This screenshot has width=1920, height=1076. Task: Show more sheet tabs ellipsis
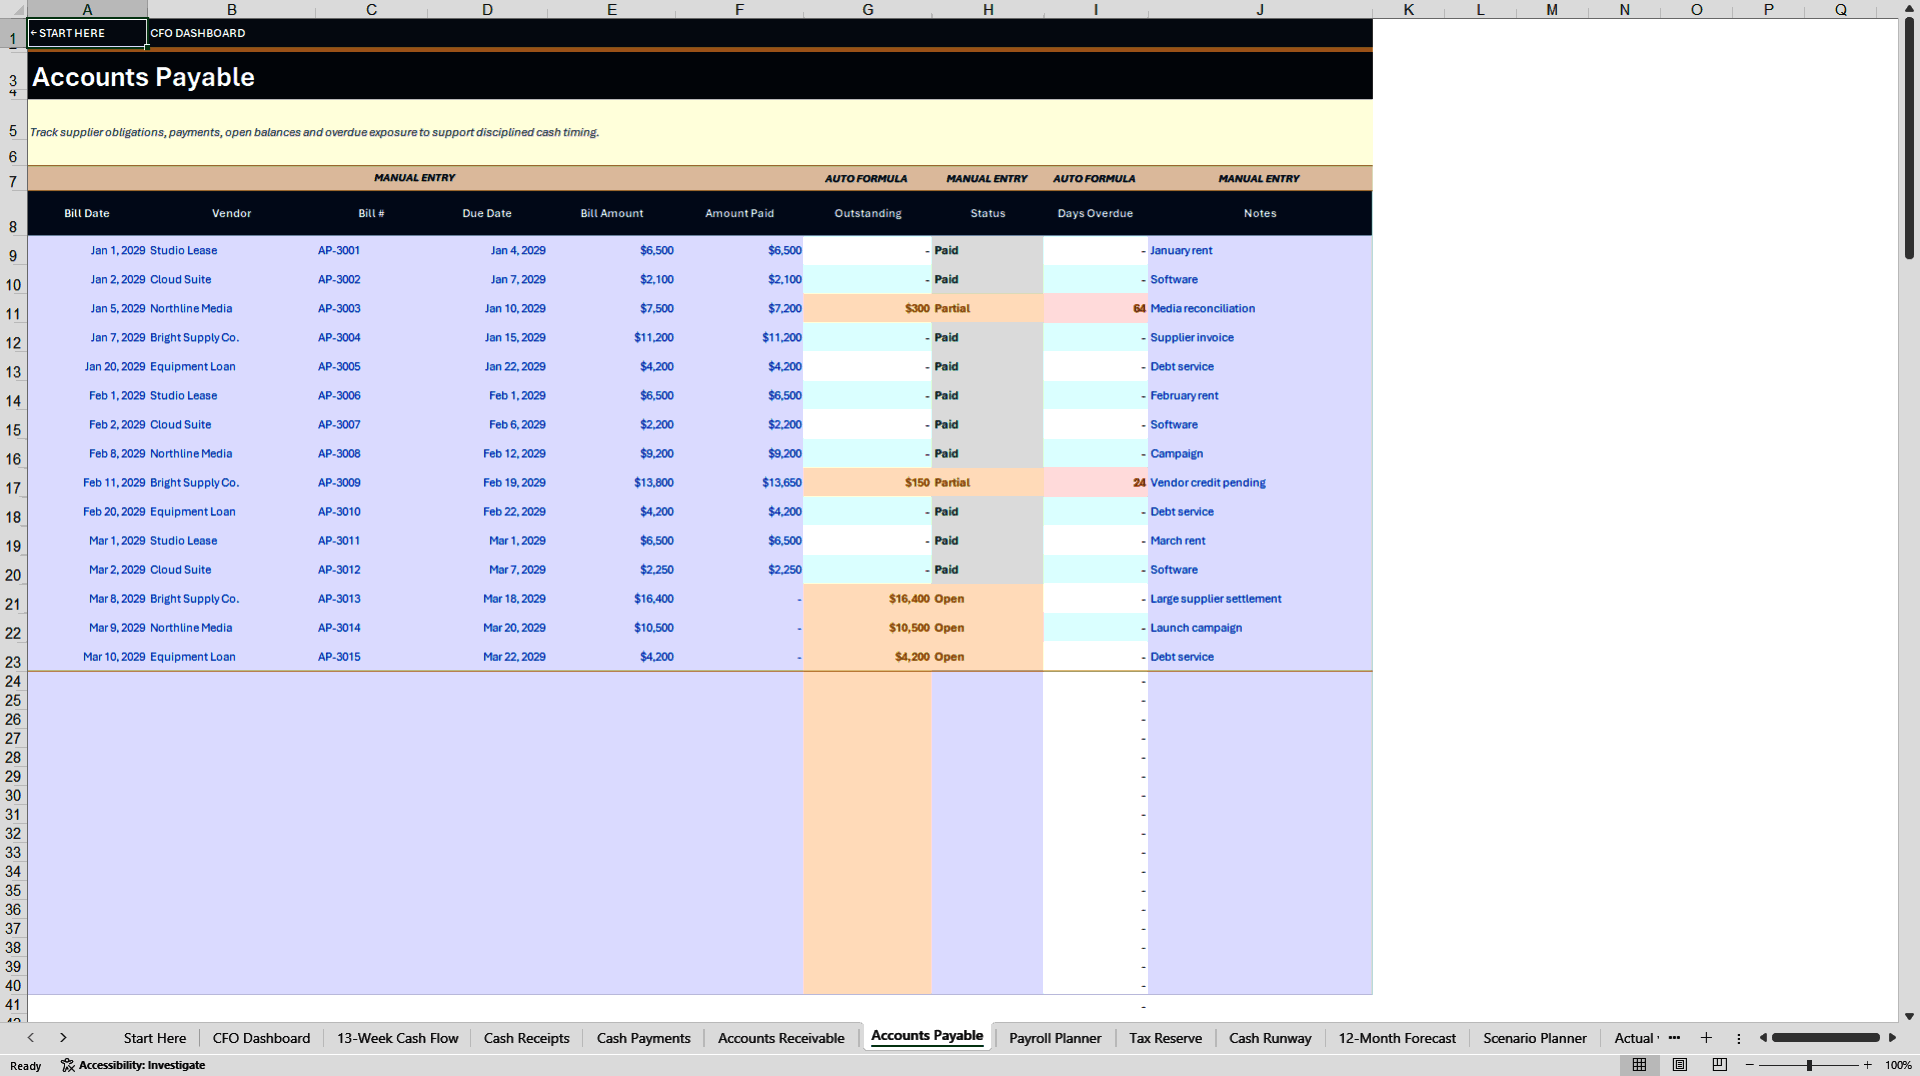[1674, 1038]
